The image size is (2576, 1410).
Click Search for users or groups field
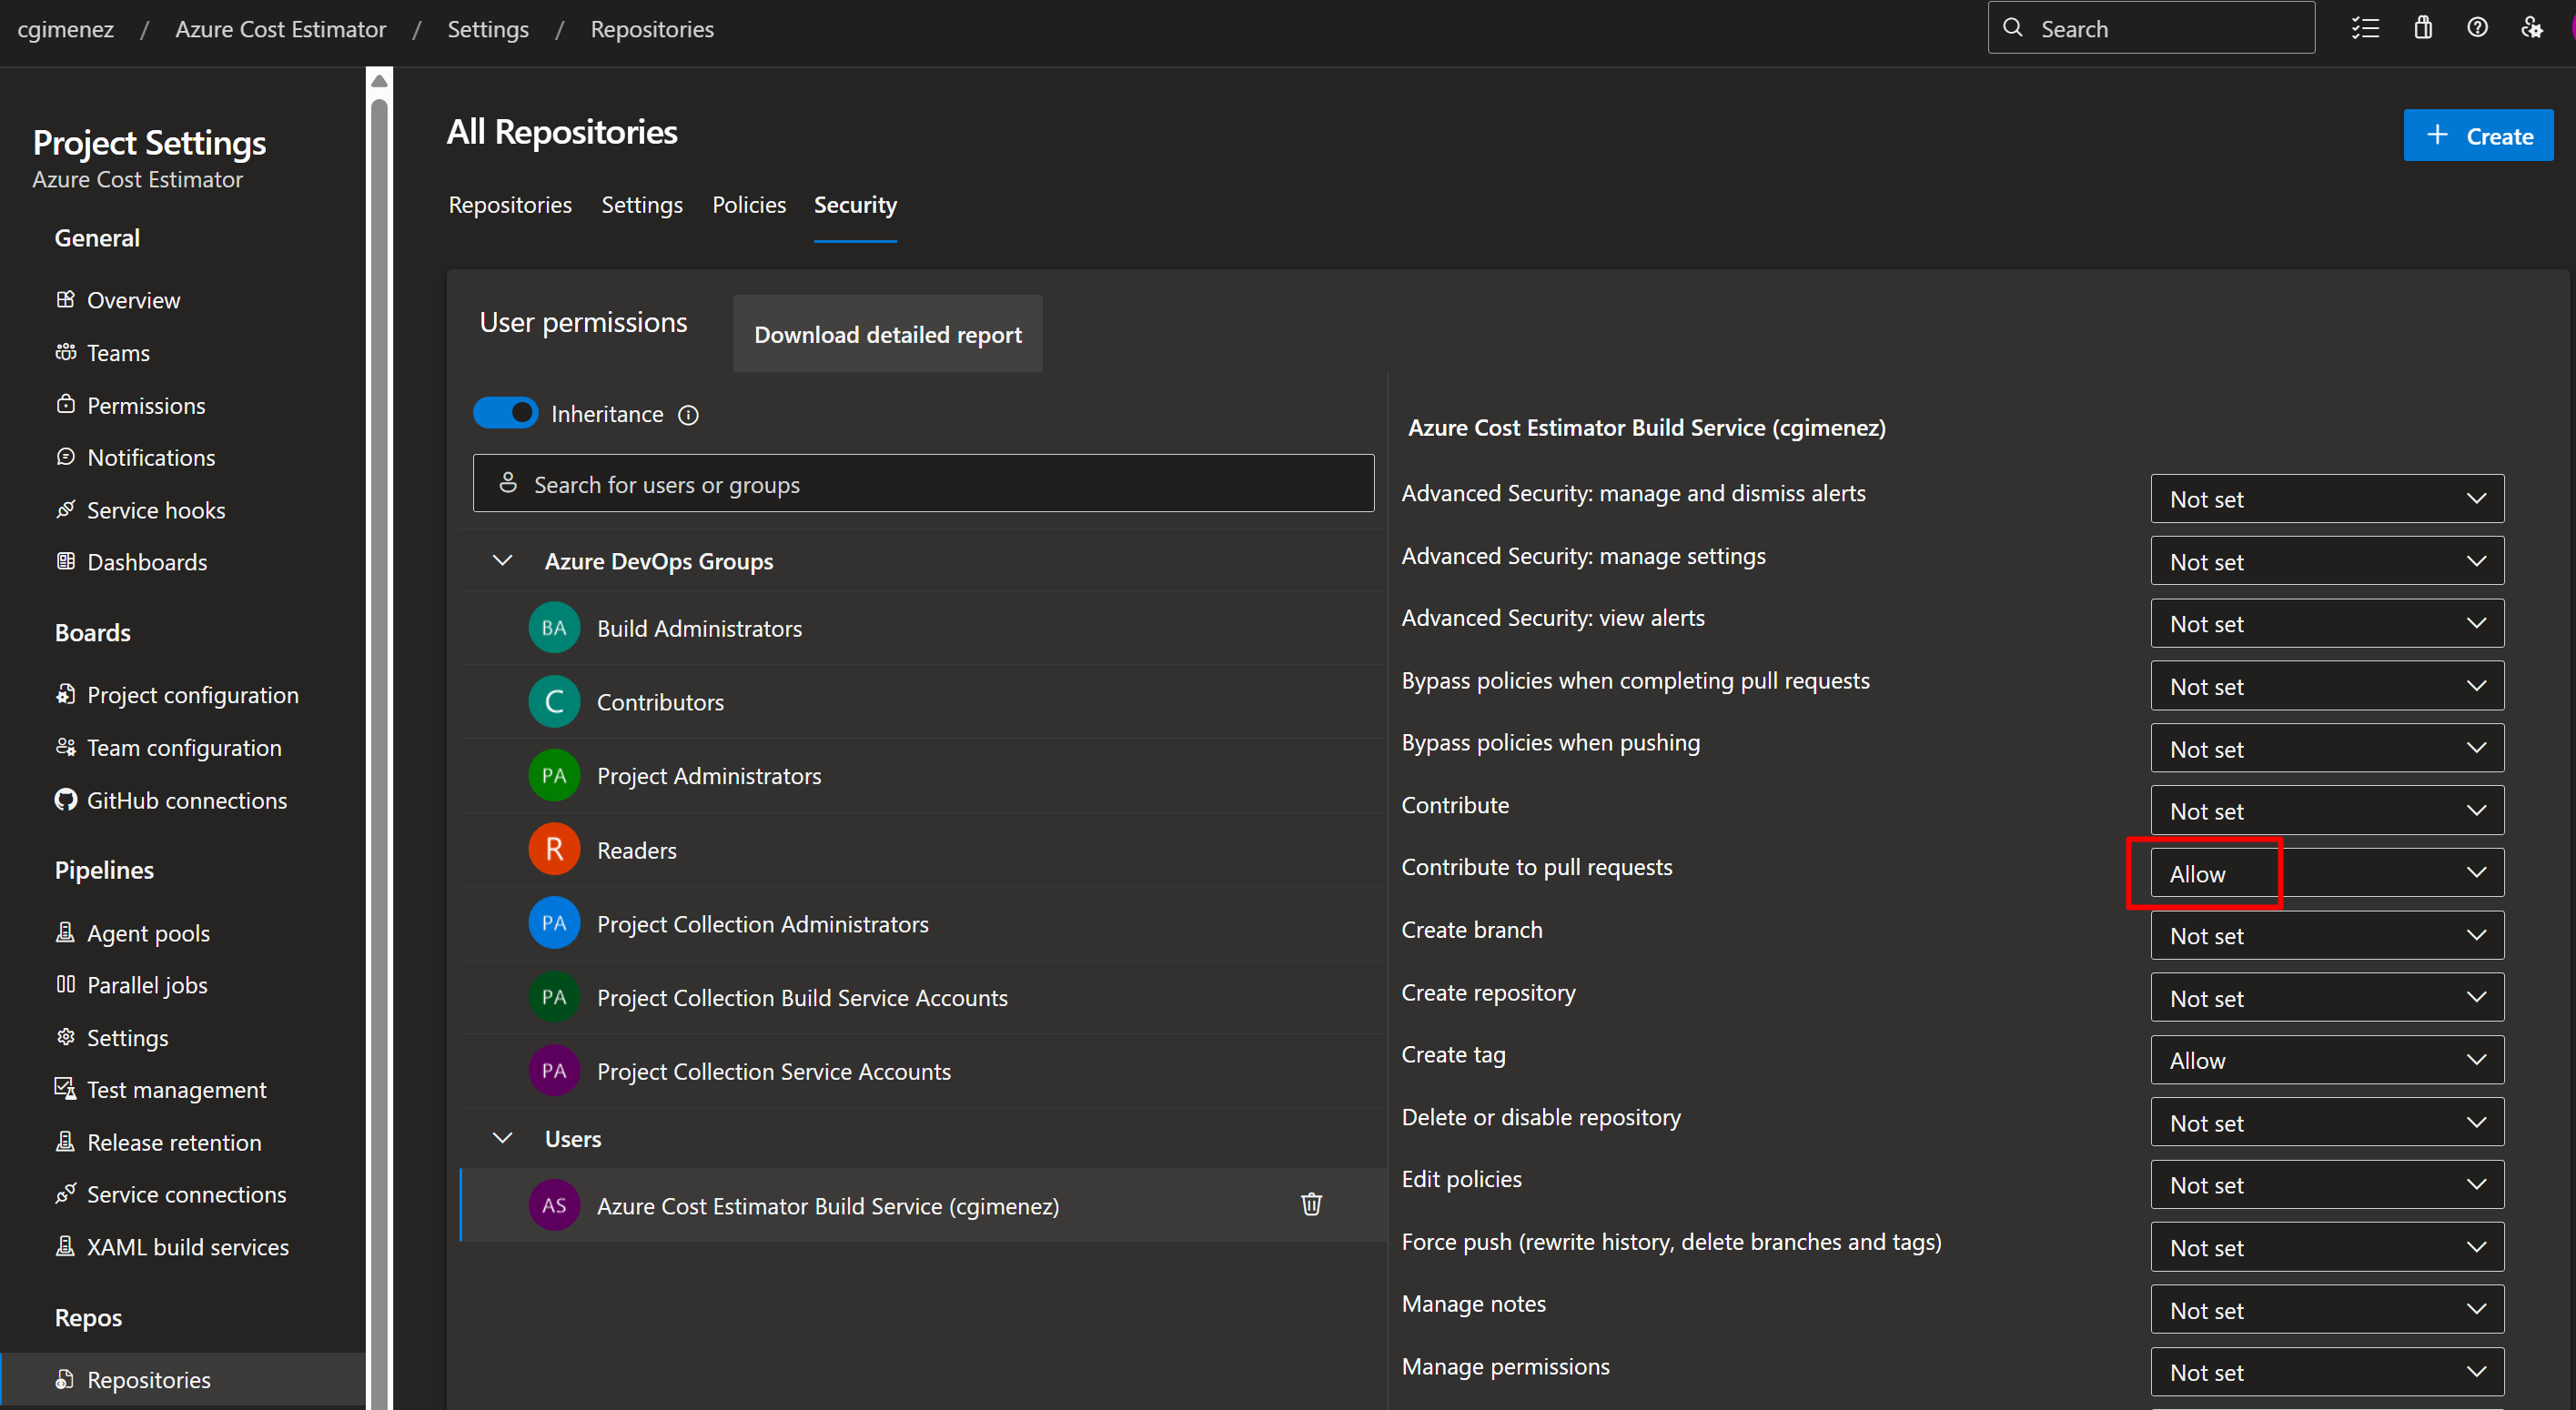click(x=923, y=484)
